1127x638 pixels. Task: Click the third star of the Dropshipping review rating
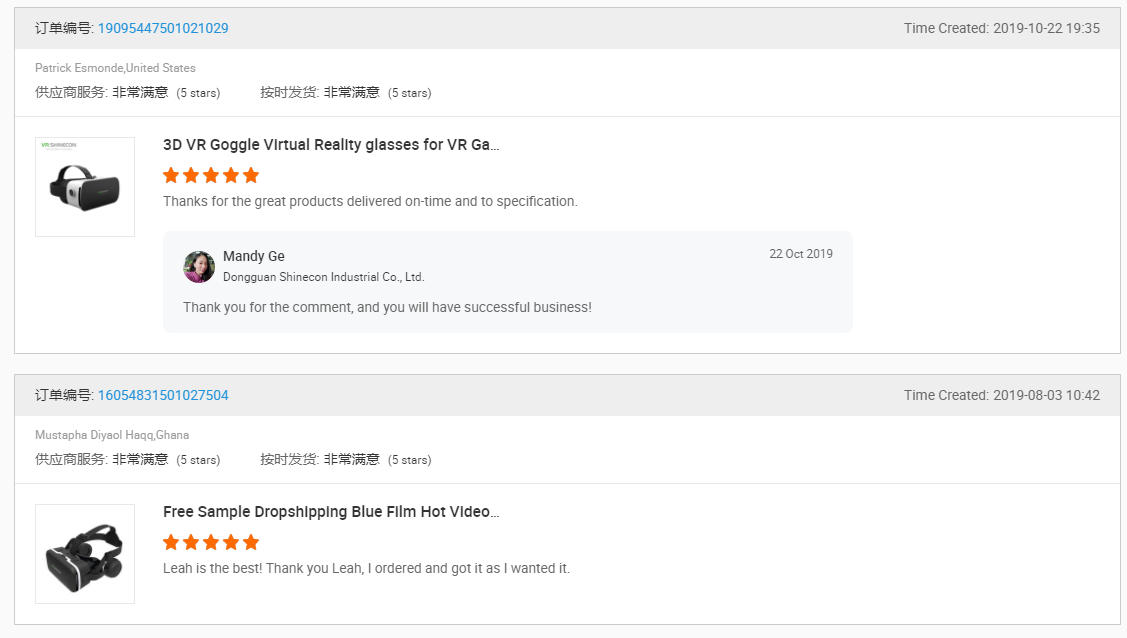click(211, 542)
